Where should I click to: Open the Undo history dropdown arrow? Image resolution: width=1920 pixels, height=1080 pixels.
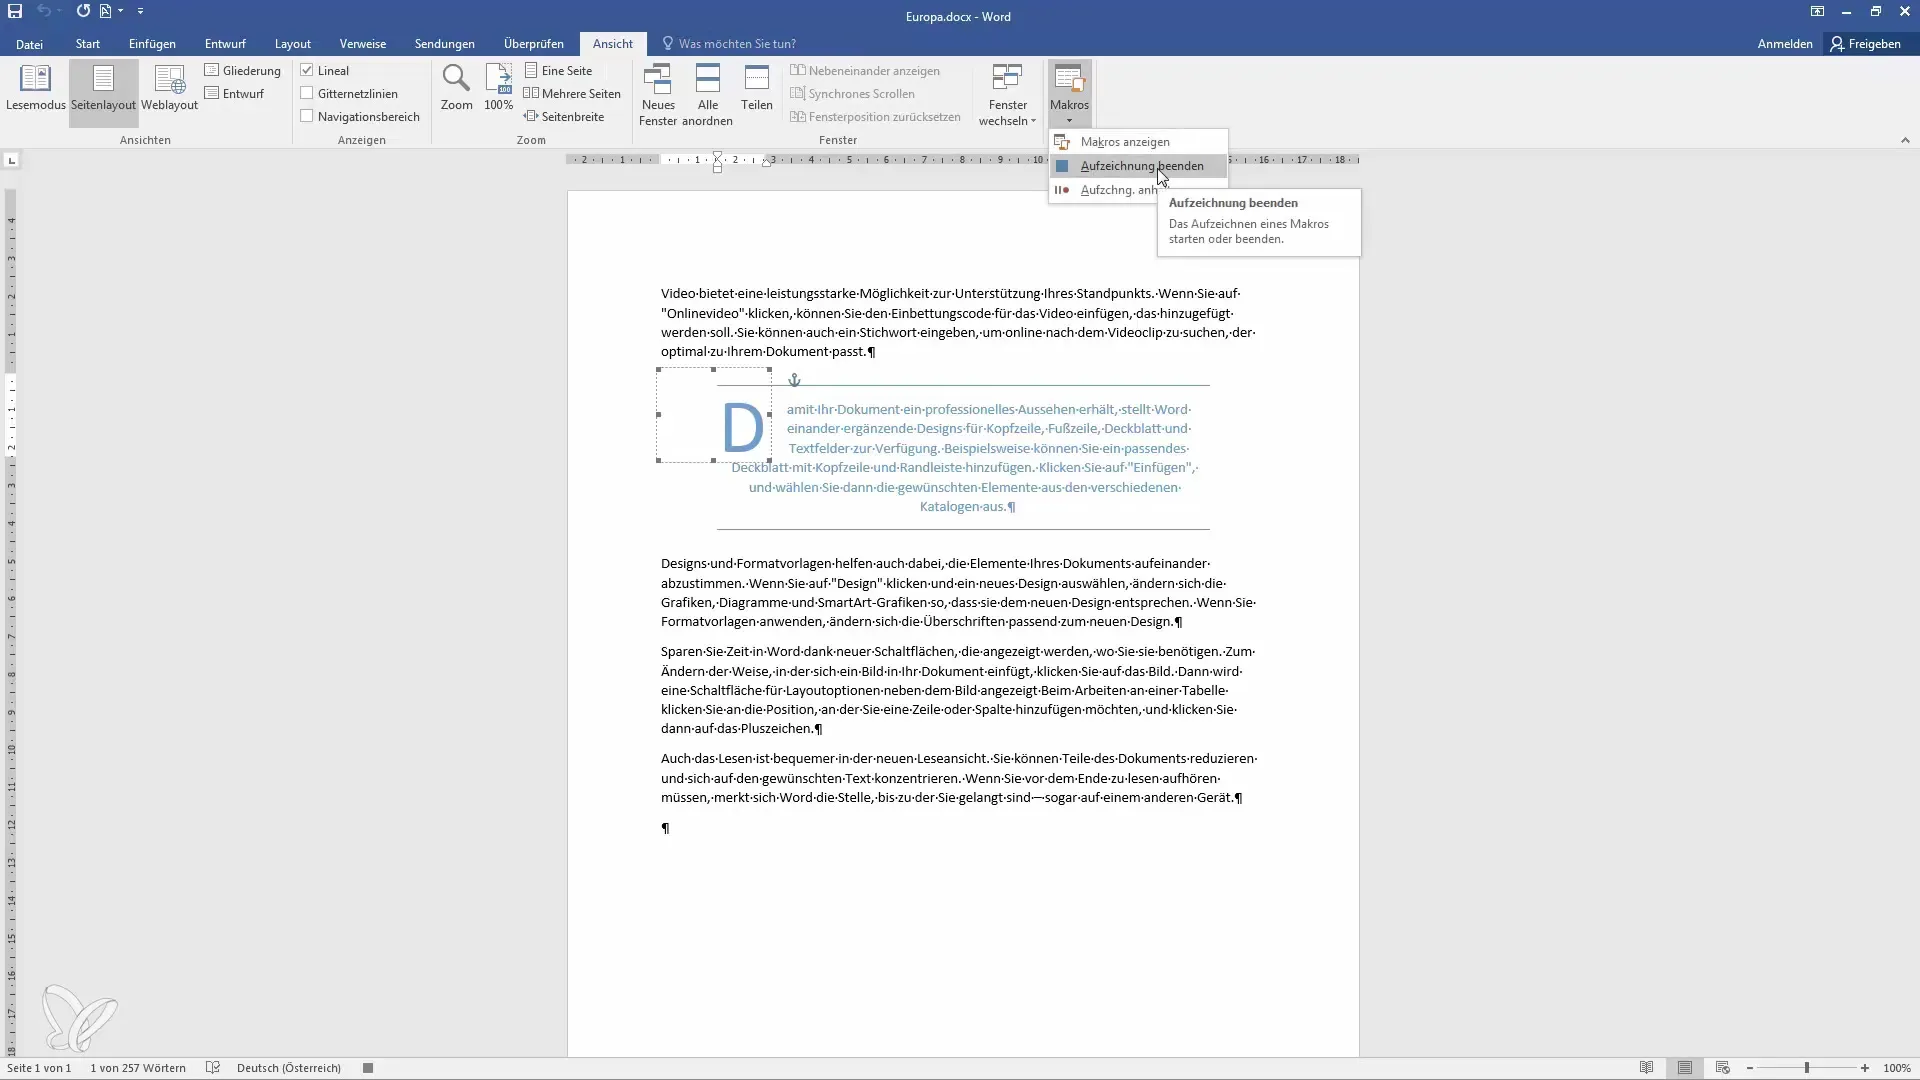tap(60, 11)
